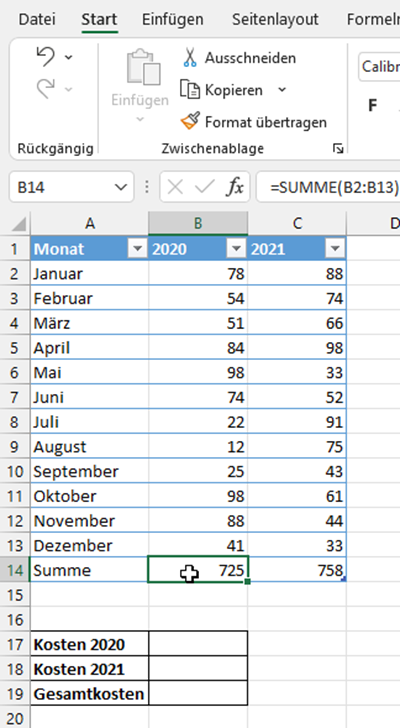Expand the Name Box dropdown arrow
The width and height of the screenshot is (400, 728).
(121, 187)
